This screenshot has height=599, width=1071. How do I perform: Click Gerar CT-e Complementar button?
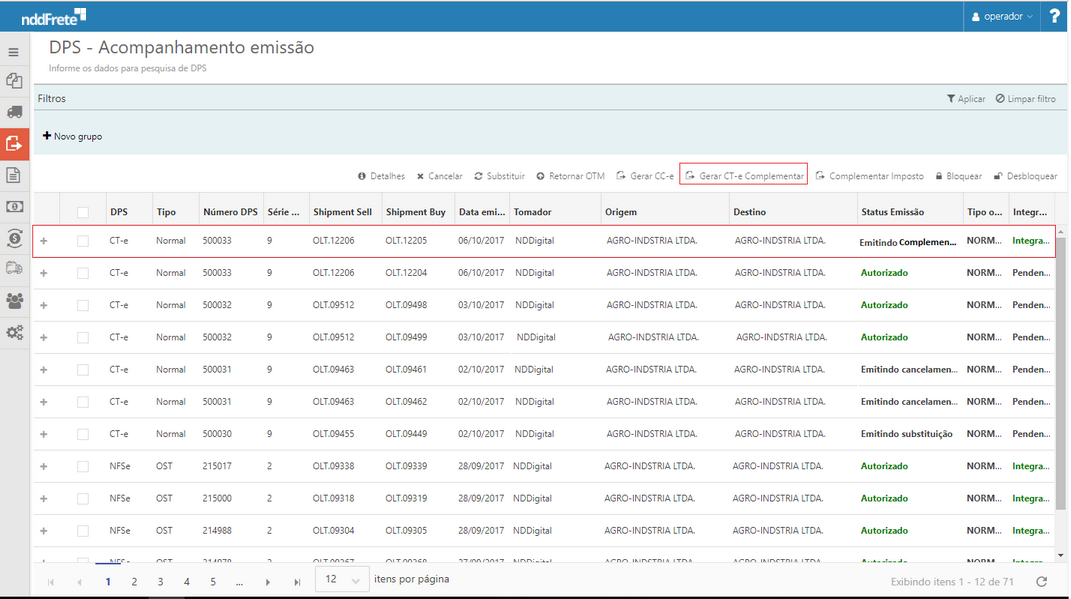743,176
